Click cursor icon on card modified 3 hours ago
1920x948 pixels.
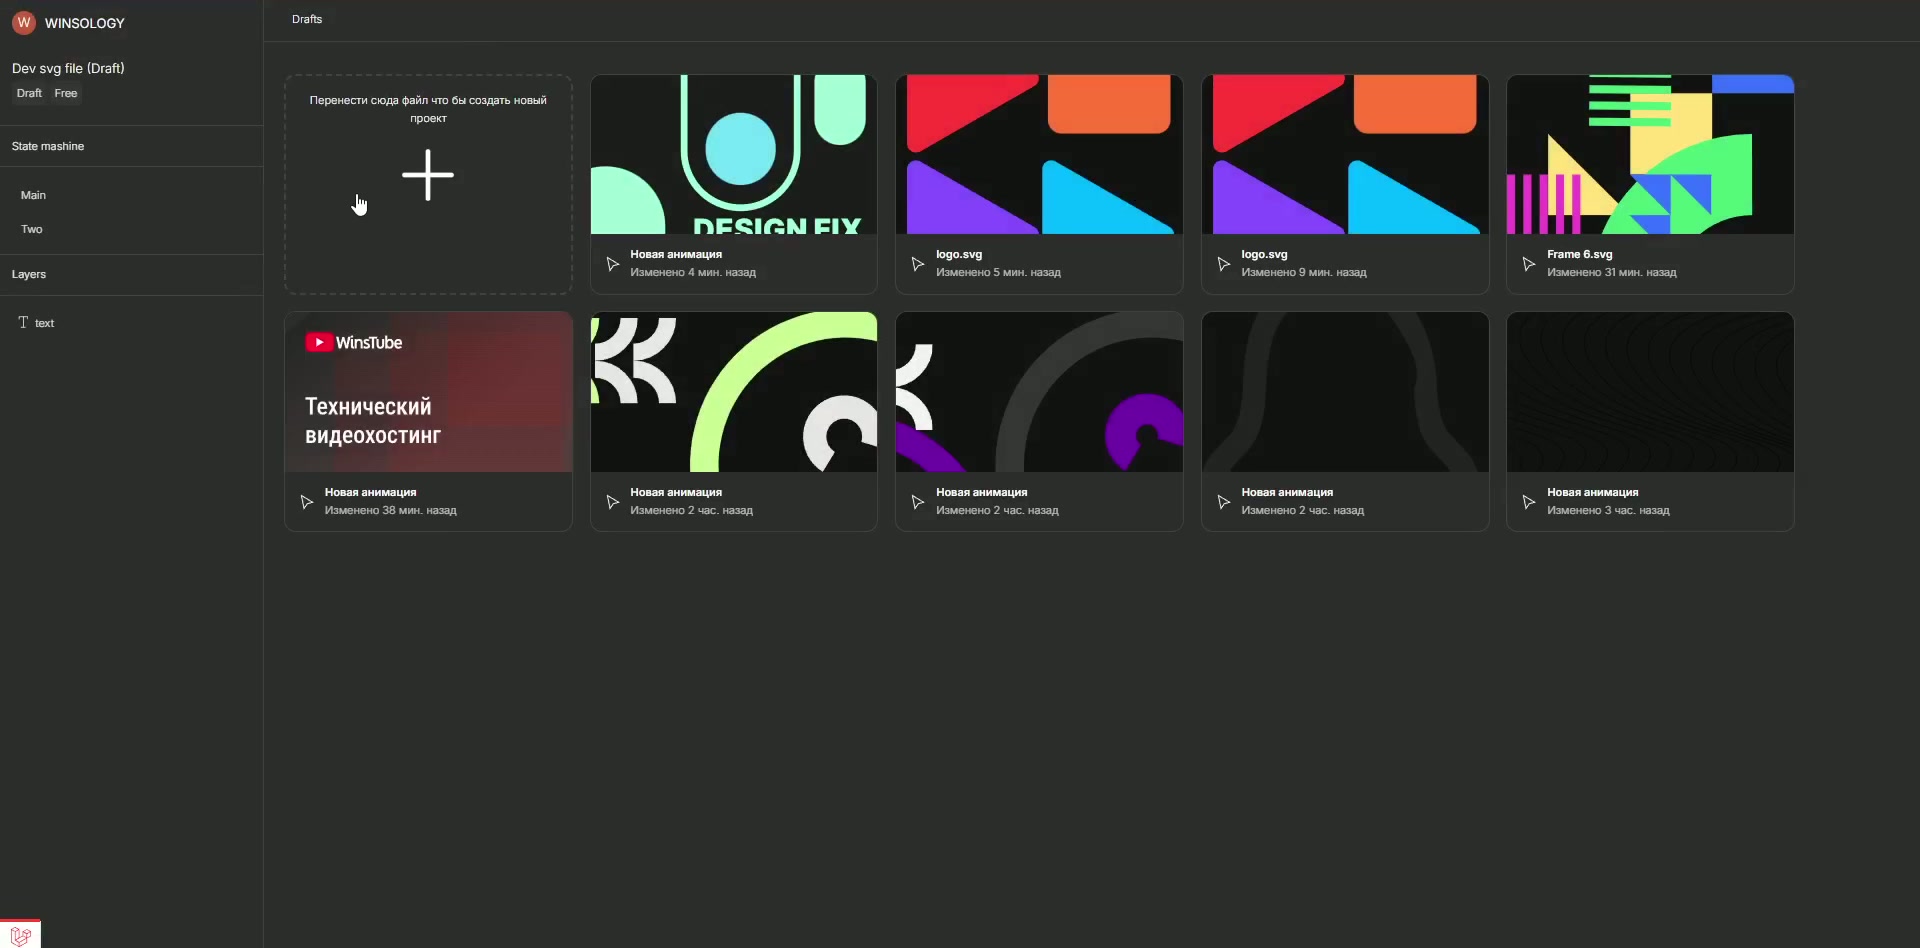pyautogui.click(x=1529, y=502)
